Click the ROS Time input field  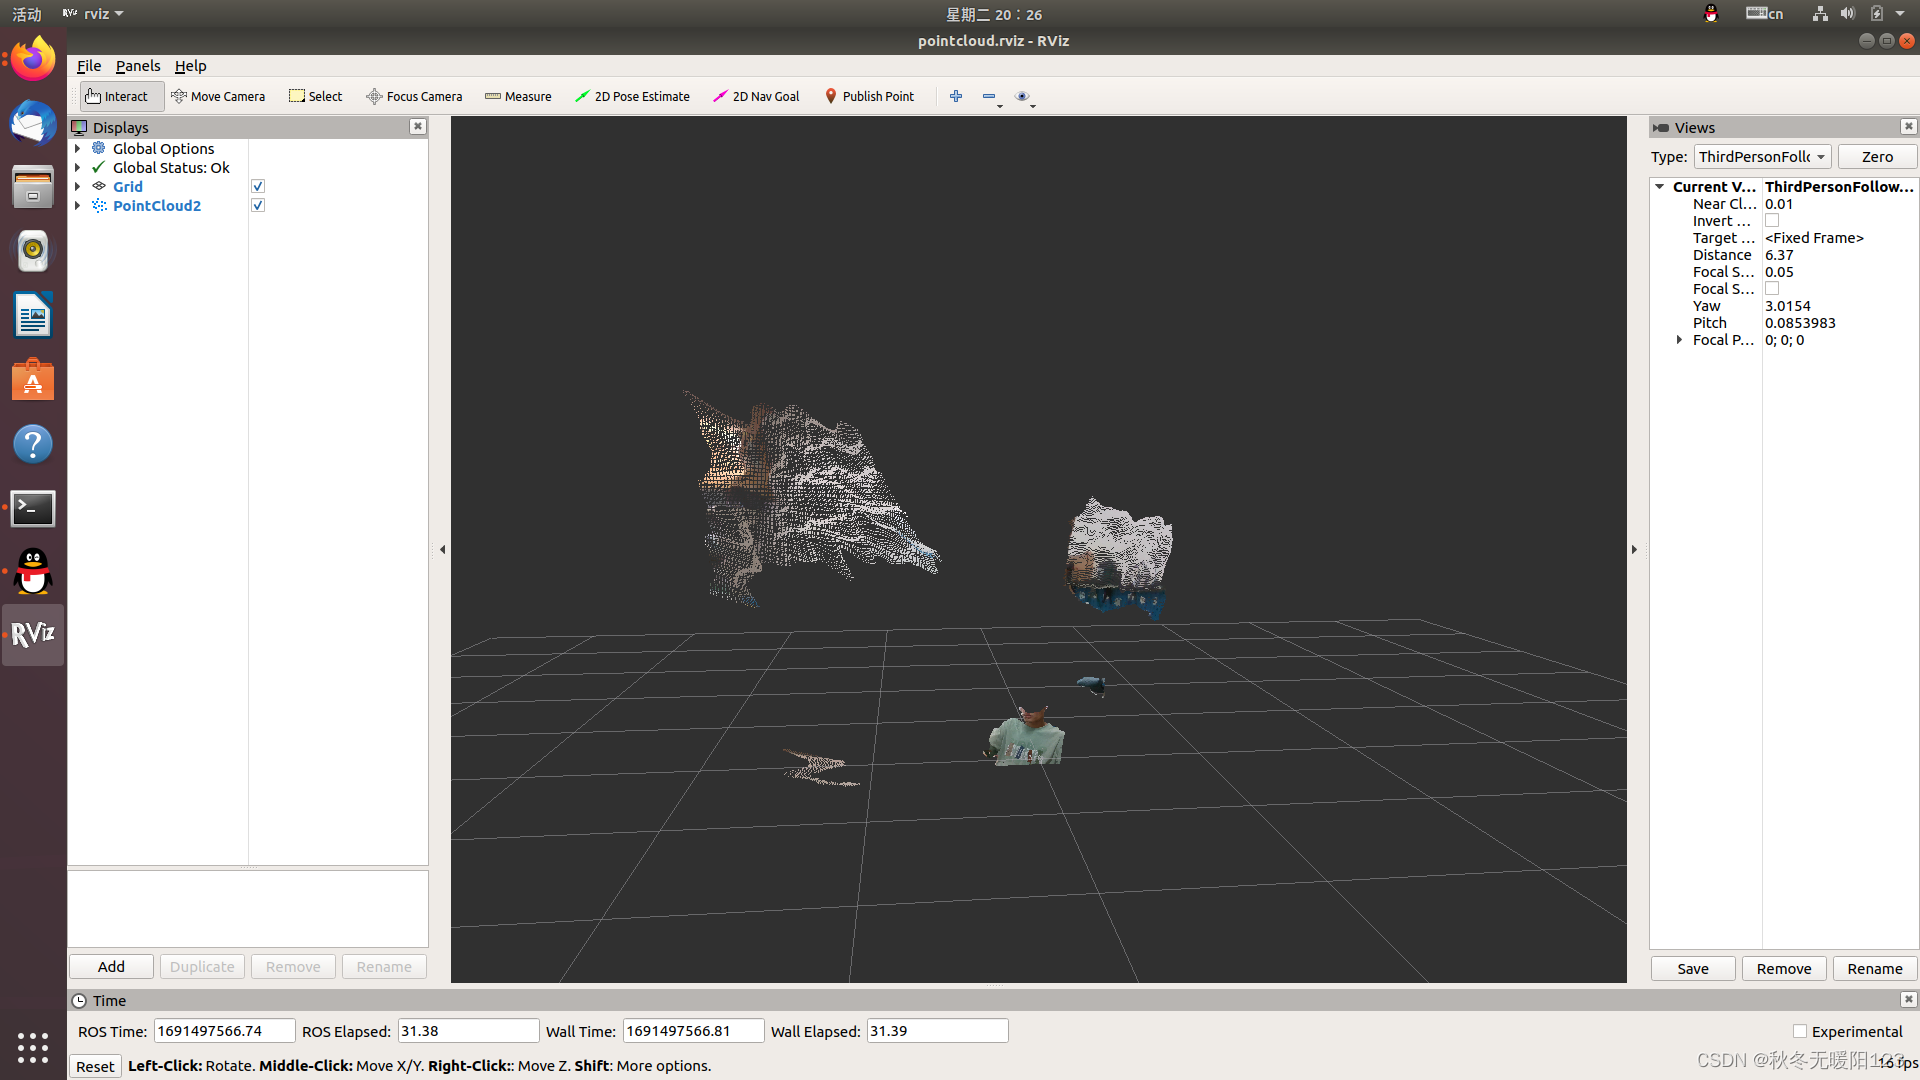point(224,1031)
